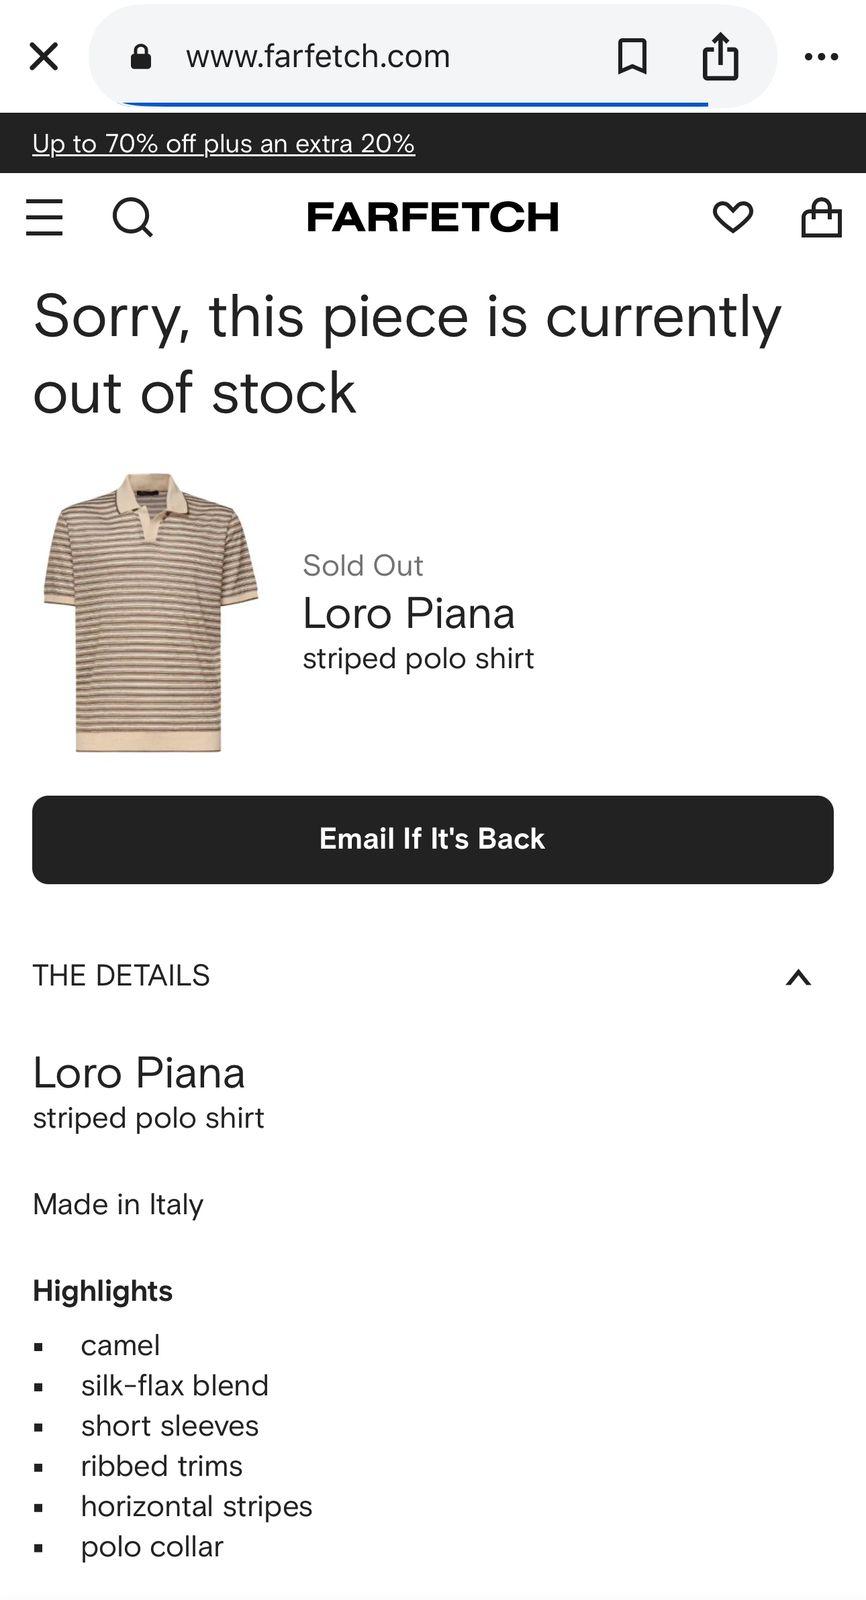This screenshot has height=1600, width=866.
Task: Tap the search magnifier icon
Action: tap(132, 217)
